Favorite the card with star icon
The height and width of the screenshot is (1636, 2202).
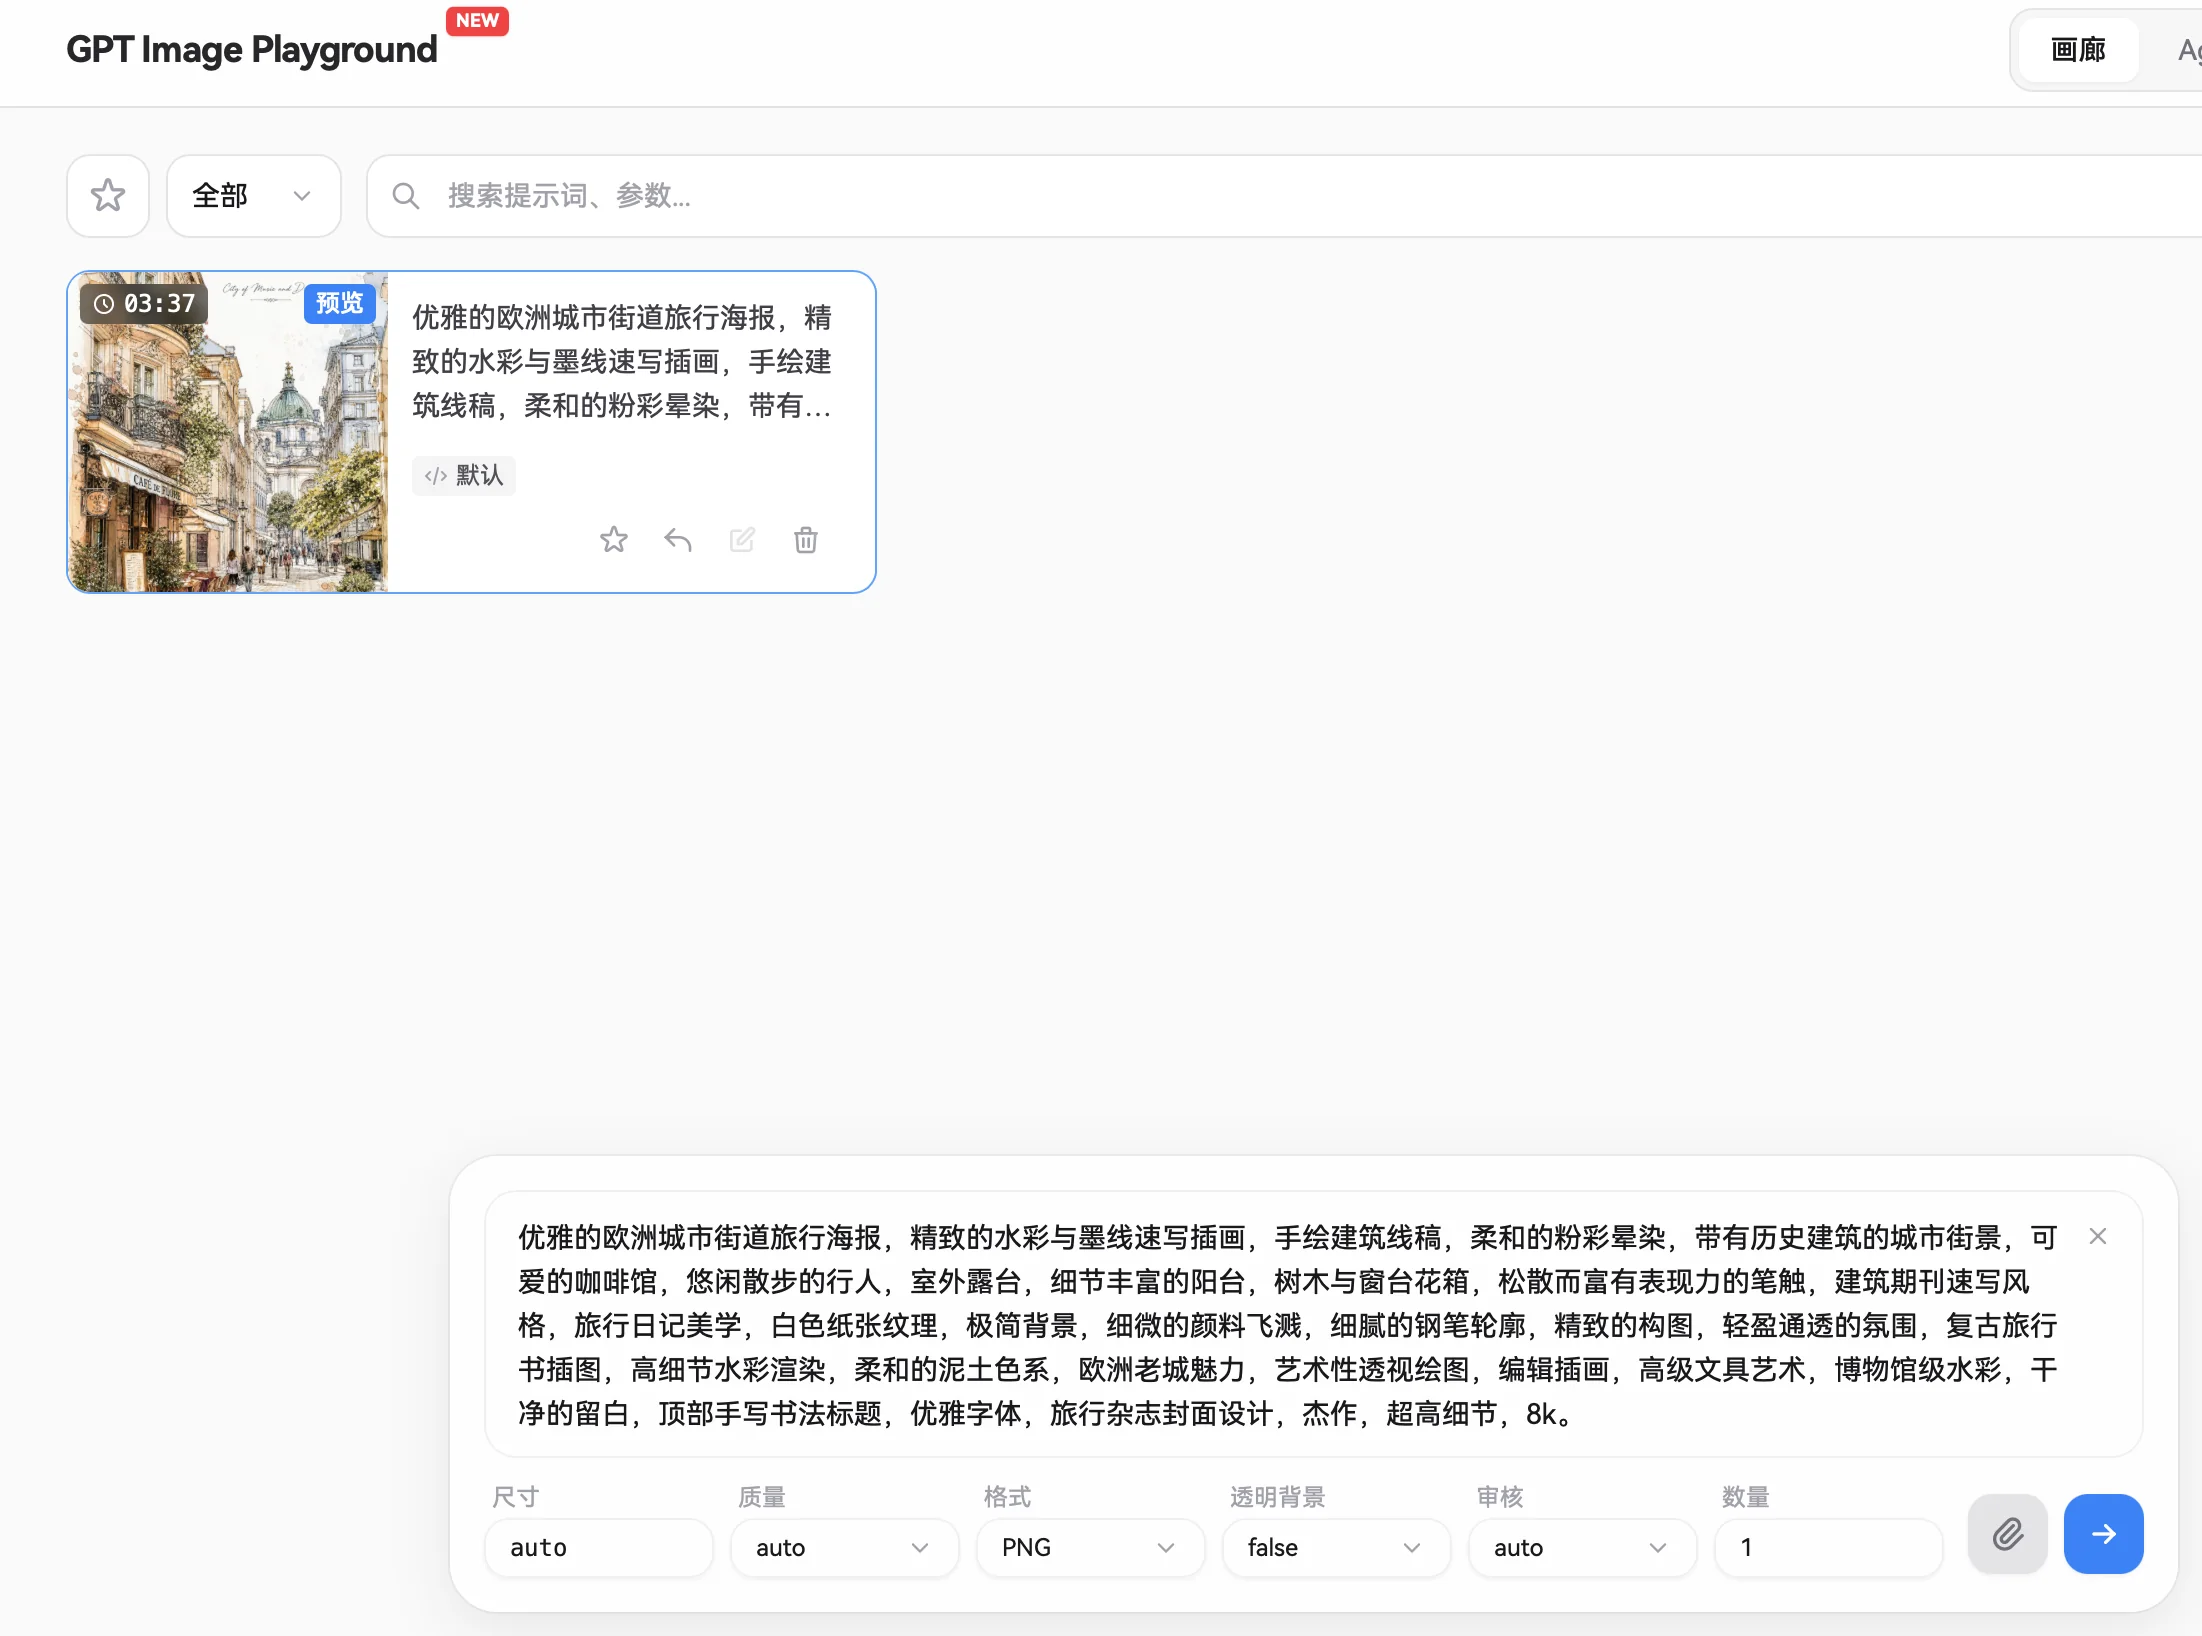tap(614, 540)
